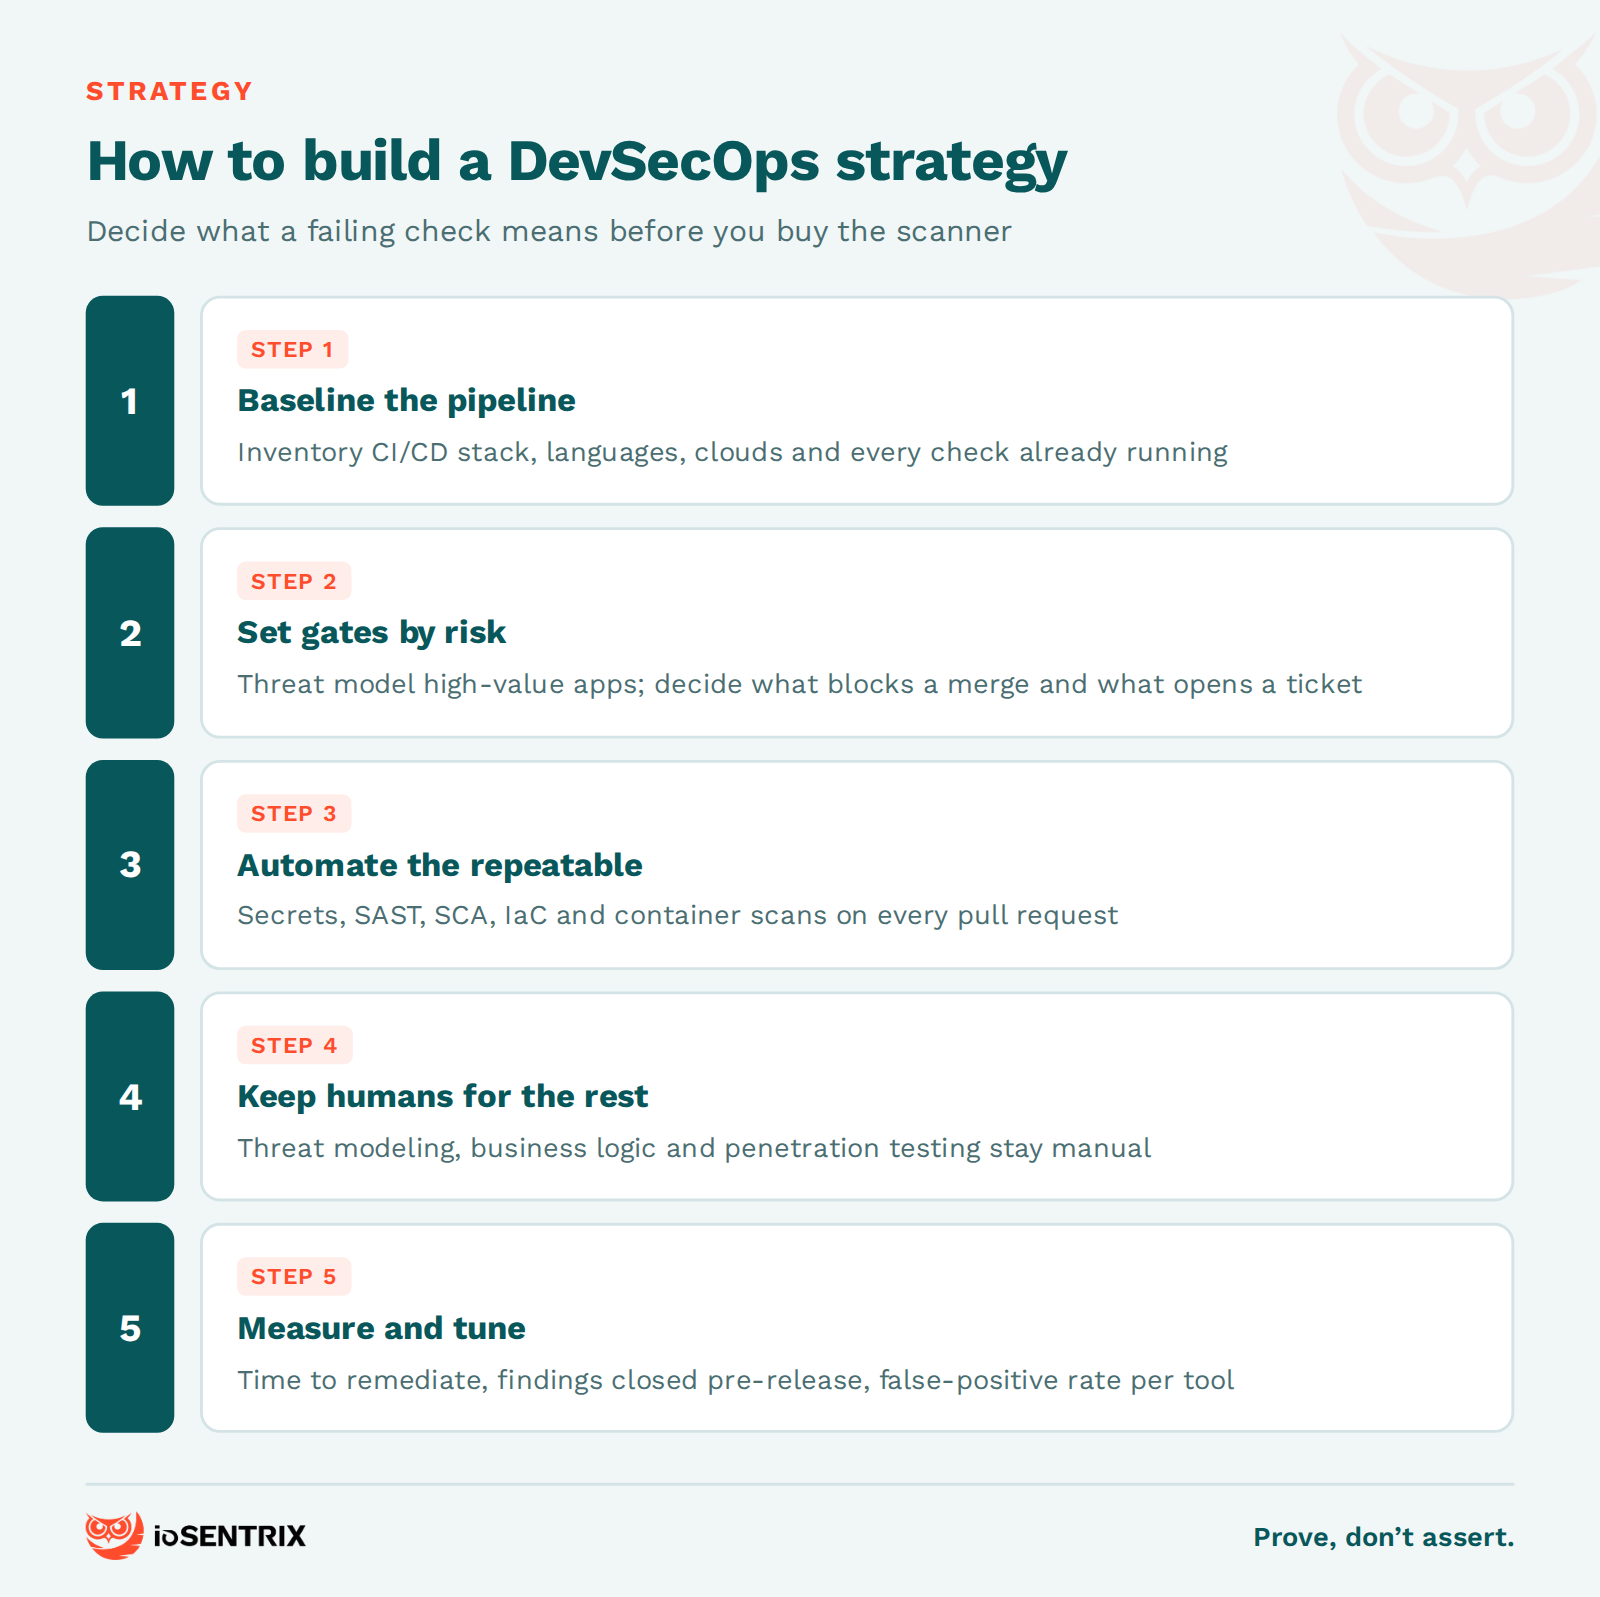Click the 'STEP 2' badge
The height and width of the screenshot is (1597, 1600).
(294, 582)
